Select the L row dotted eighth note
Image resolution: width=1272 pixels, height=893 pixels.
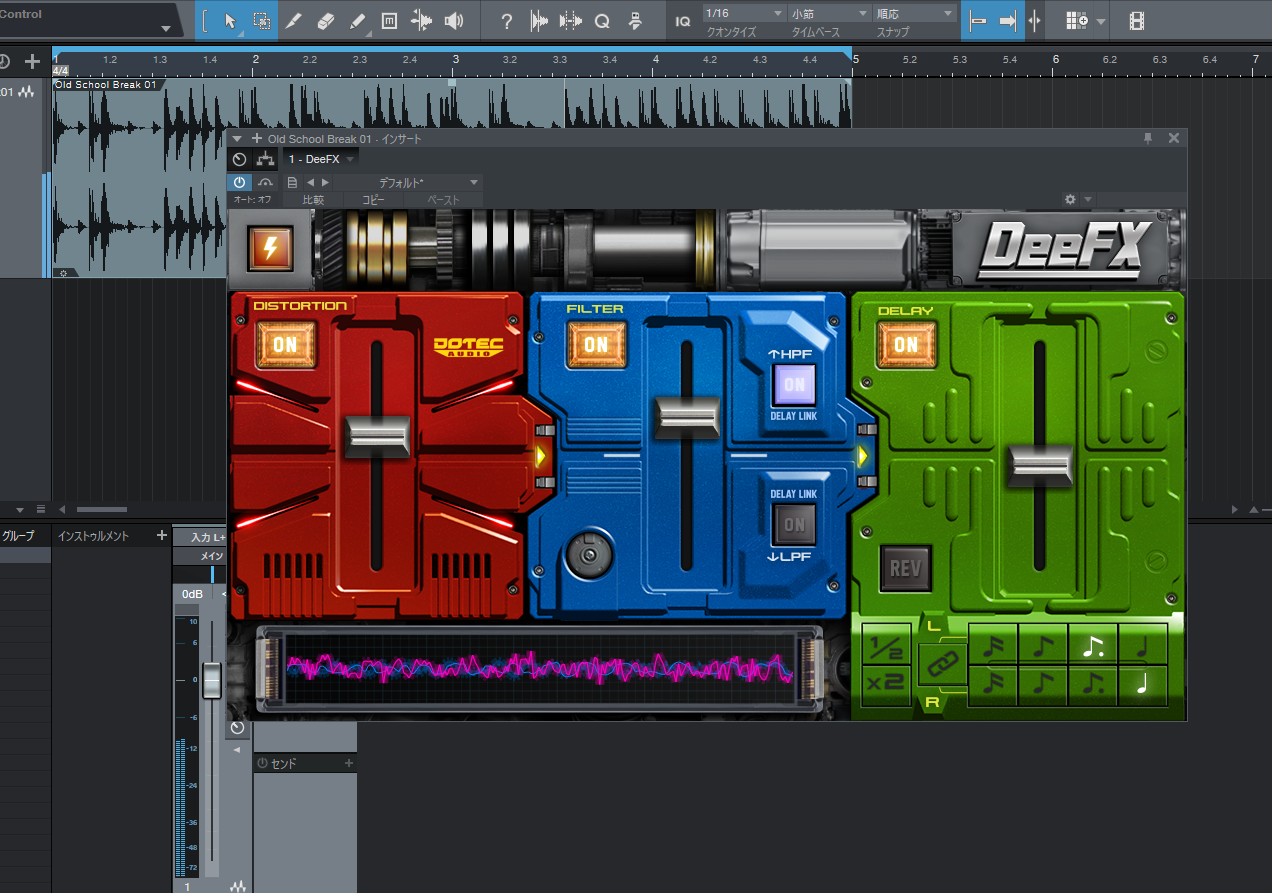[x=1093, y=644]
